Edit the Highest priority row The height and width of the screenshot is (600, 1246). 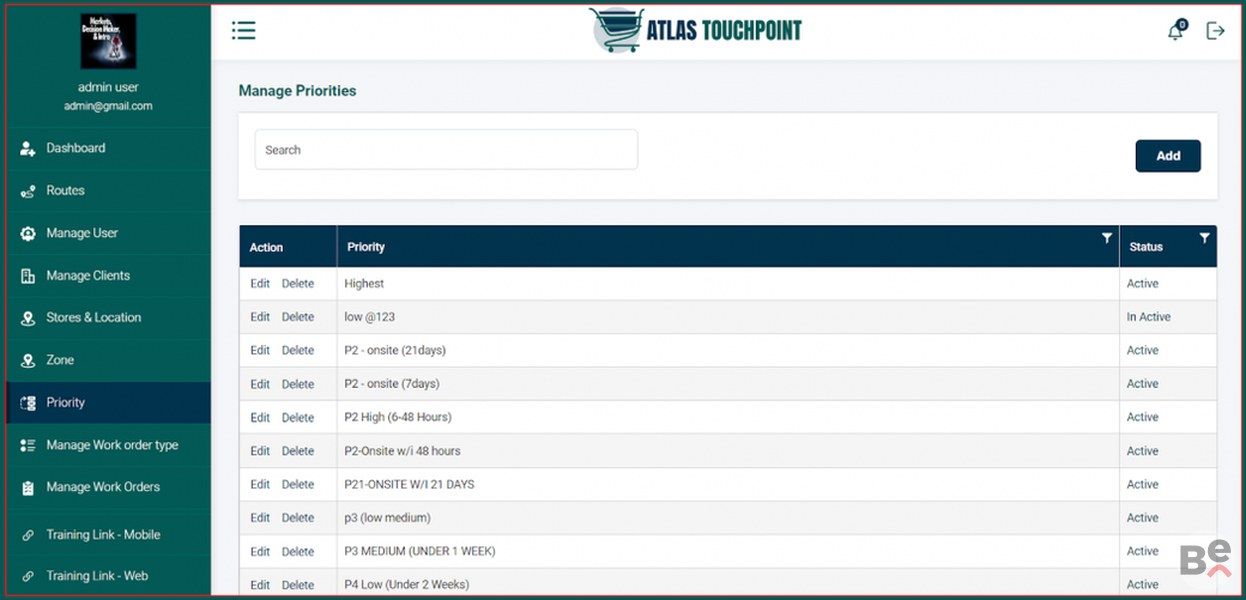coord(260,284)
